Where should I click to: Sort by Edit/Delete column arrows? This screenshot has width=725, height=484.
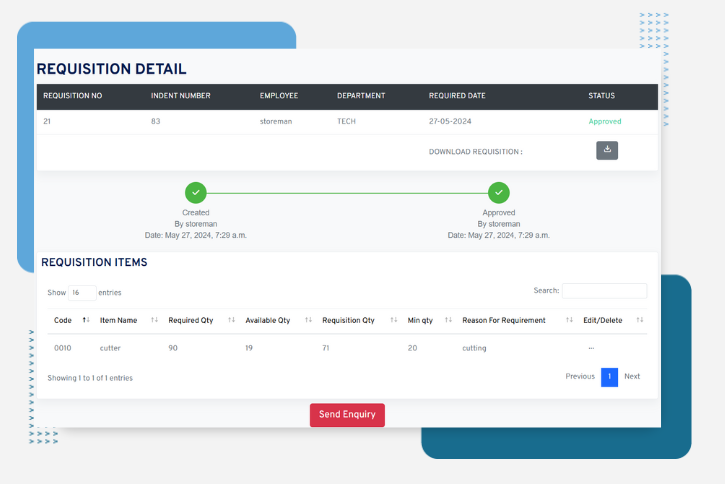point(639,320)
